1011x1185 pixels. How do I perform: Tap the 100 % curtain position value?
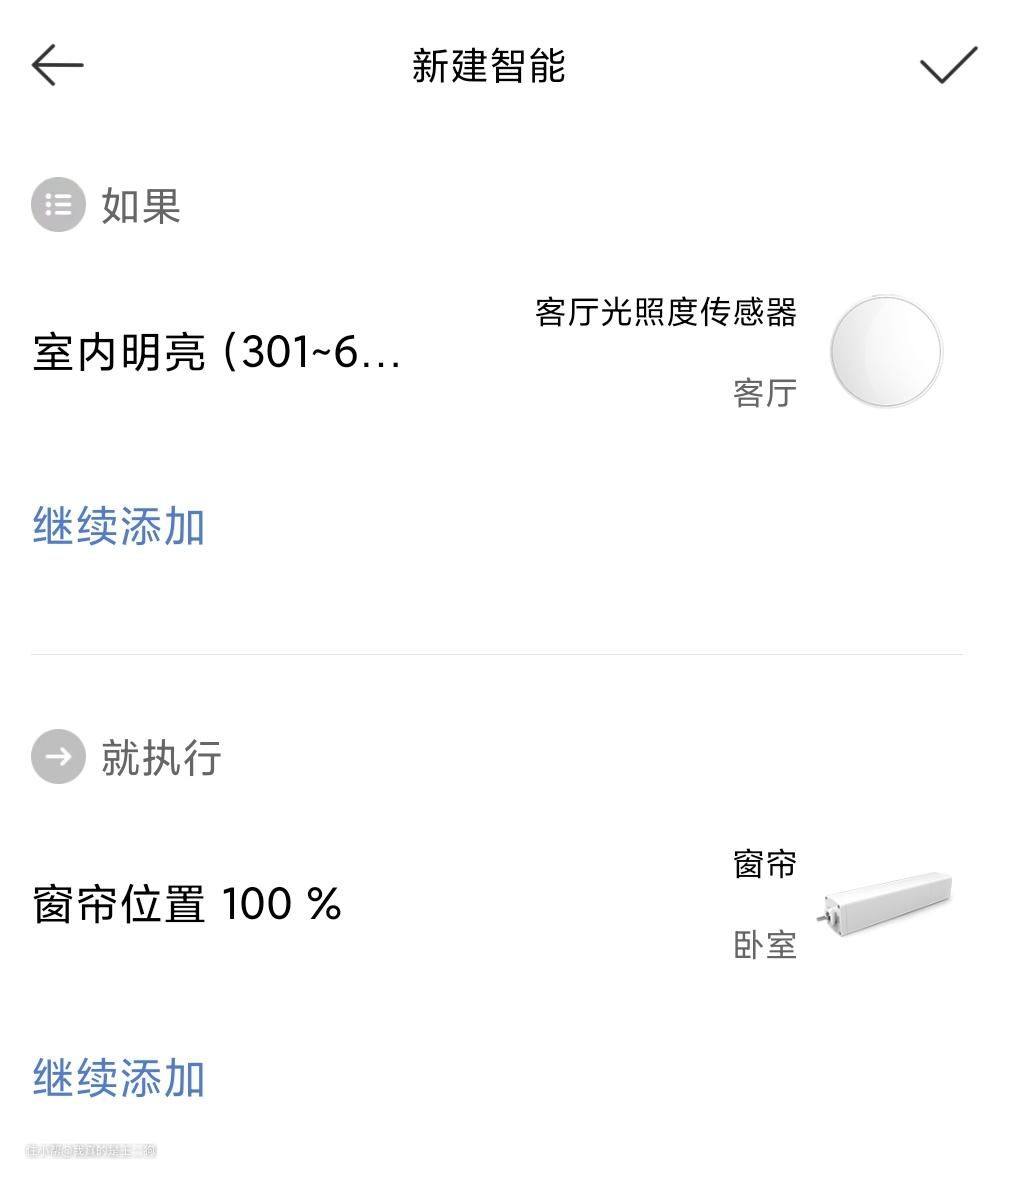(x=281, y=904)
